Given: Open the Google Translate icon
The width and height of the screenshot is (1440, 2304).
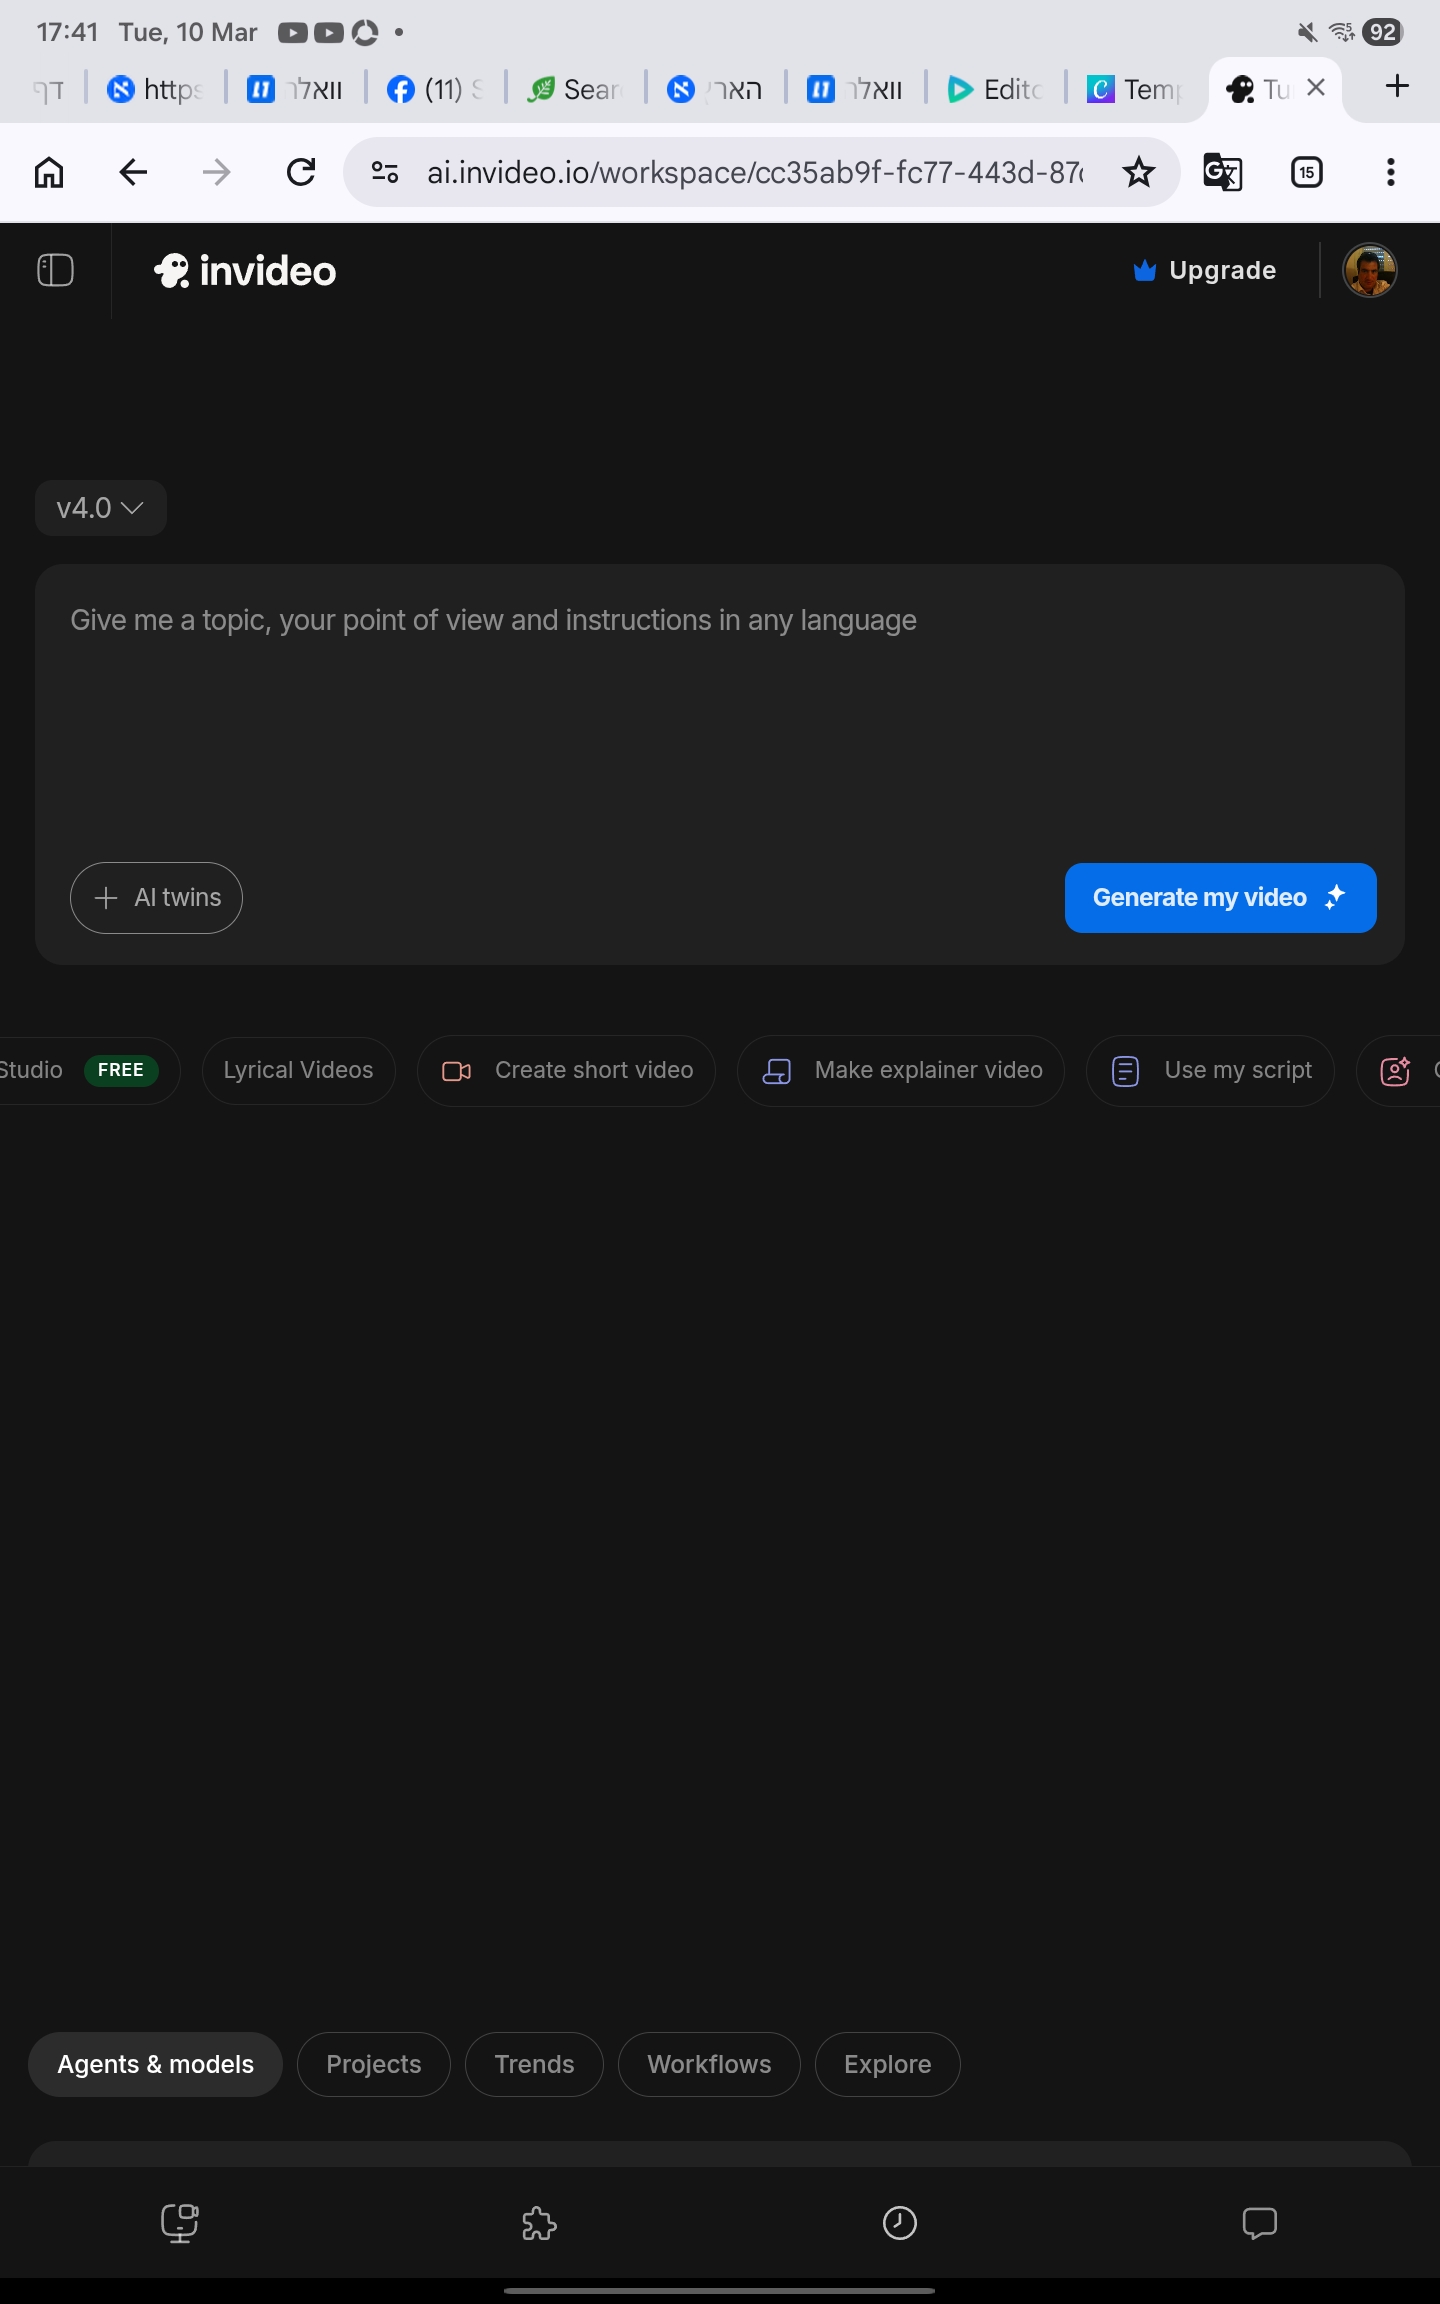Looking at the screenshot, I should tap(1222, 173).
